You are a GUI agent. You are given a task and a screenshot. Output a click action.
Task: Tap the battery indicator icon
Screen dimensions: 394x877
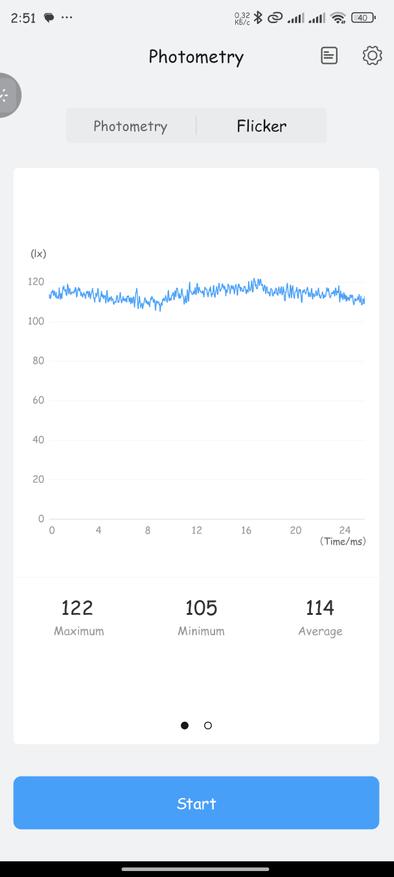coord(363,18)
